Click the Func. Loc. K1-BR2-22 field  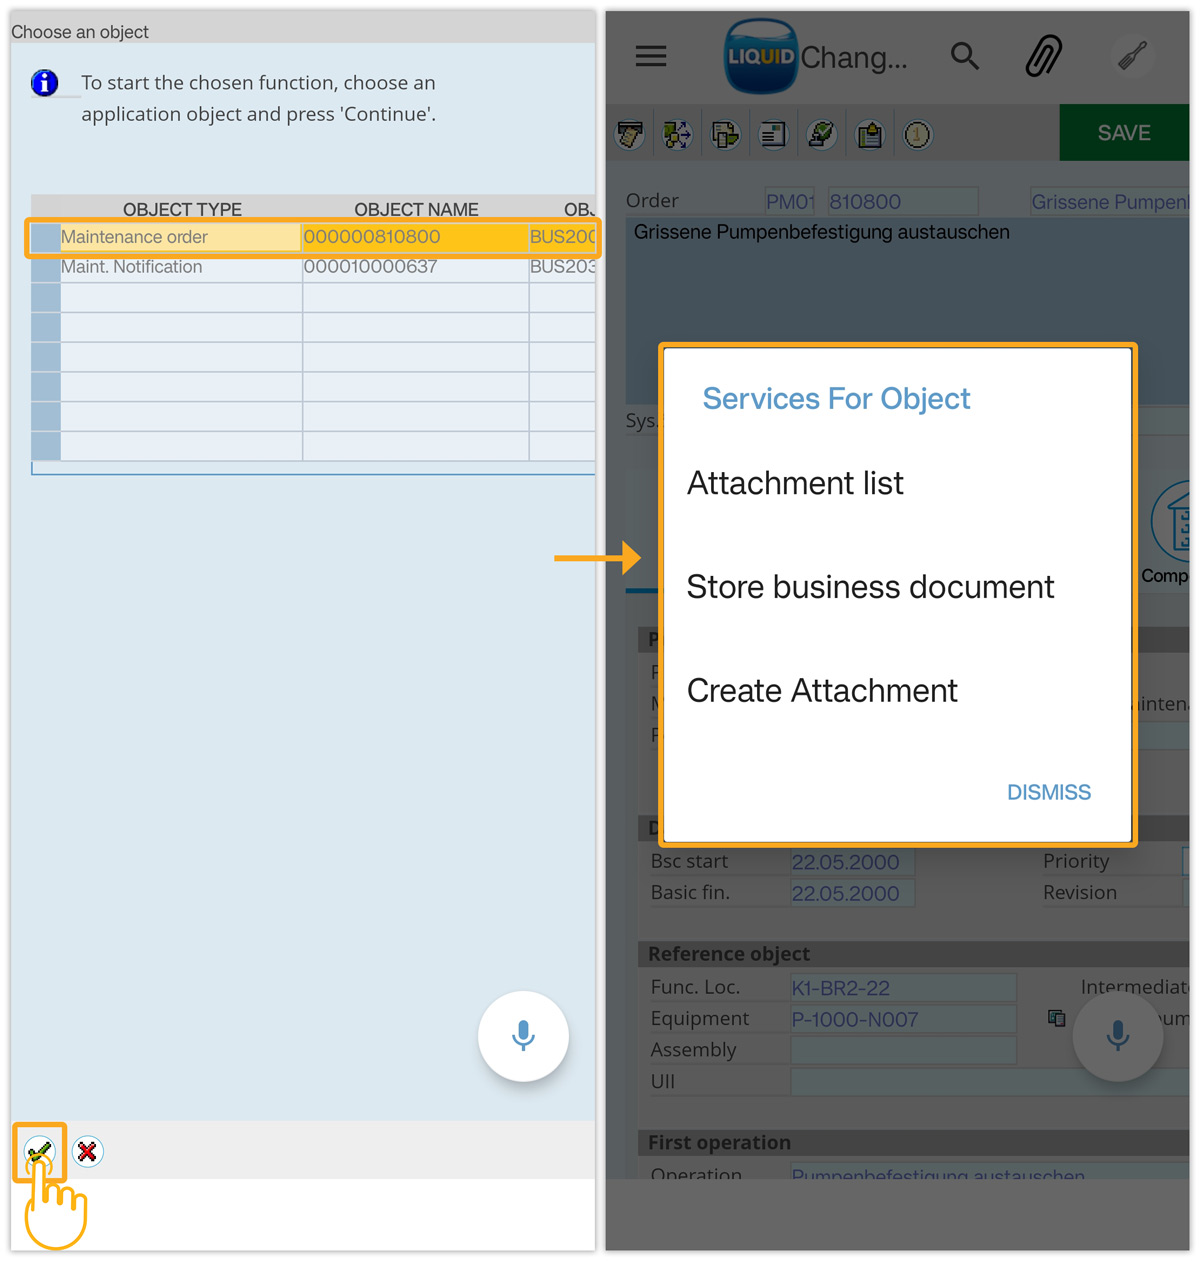pyautogui.click(x=902, y=988)
